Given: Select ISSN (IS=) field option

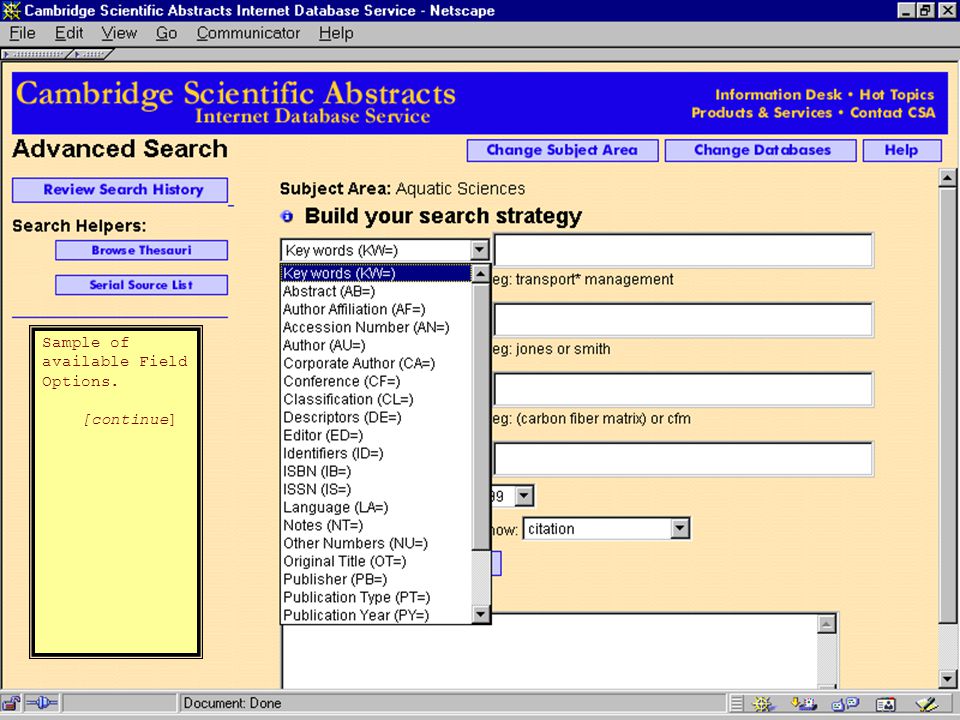Looking at the screenshot, I should 377,489.
